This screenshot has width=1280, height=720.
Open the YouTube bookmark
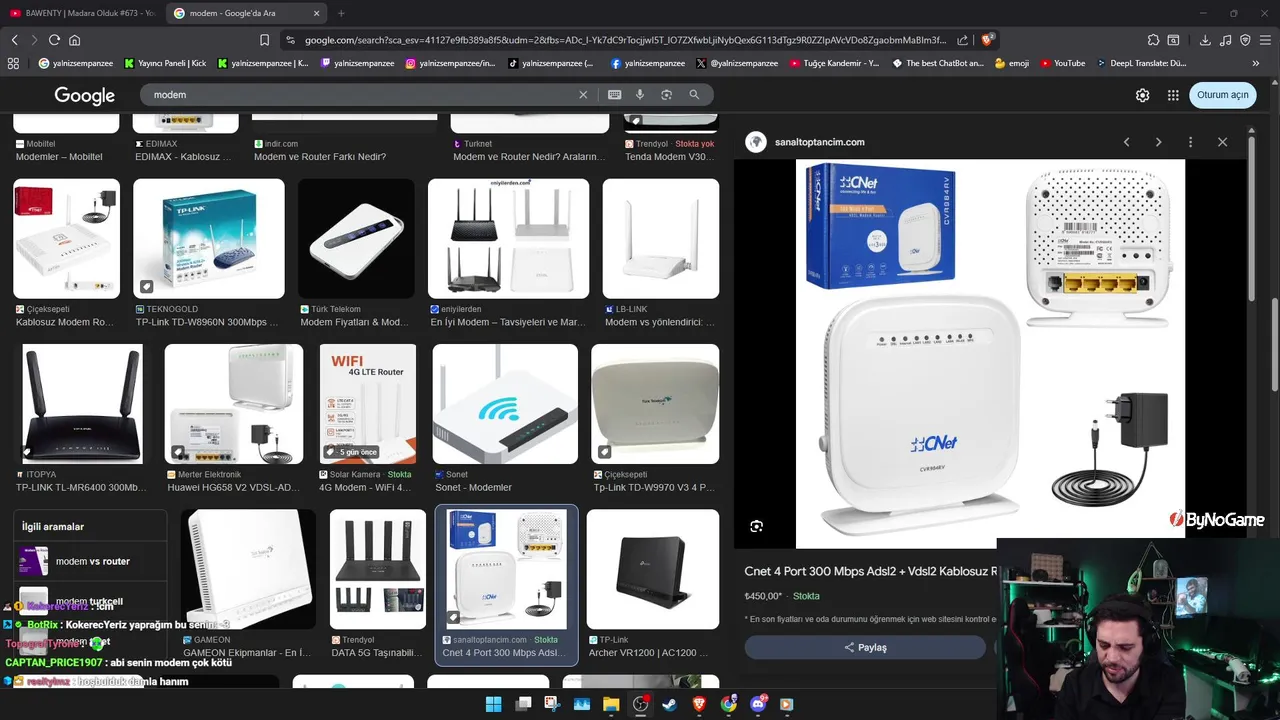point(1062,63)
